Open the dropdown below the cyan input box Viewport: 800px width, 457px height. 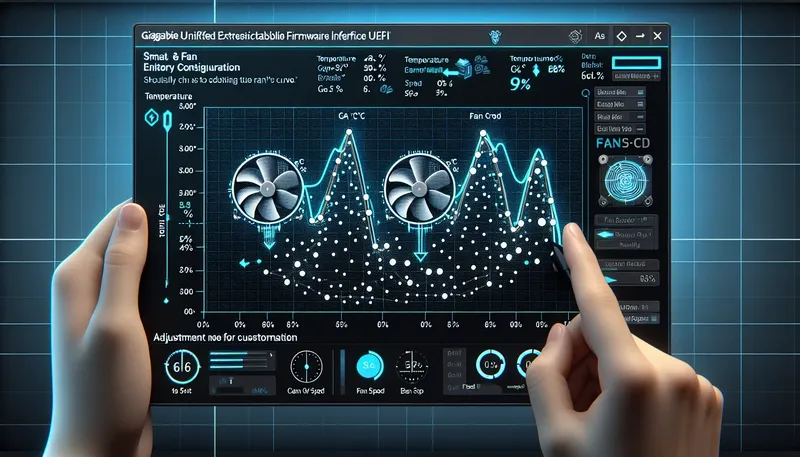(636, 77)
